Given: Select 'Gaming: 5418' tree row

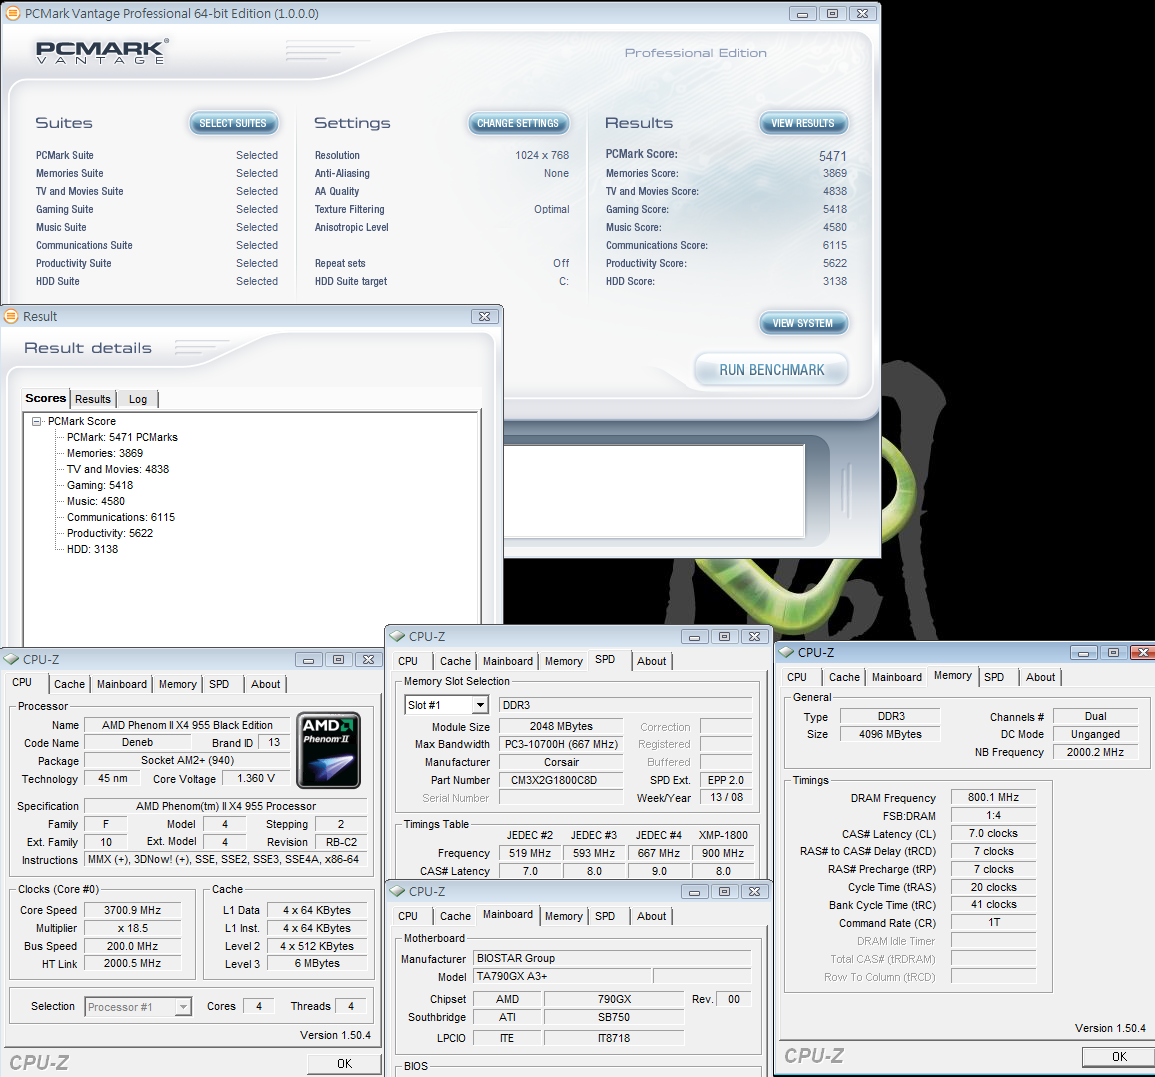Looking at the screenshot, I should click(100, 485).
